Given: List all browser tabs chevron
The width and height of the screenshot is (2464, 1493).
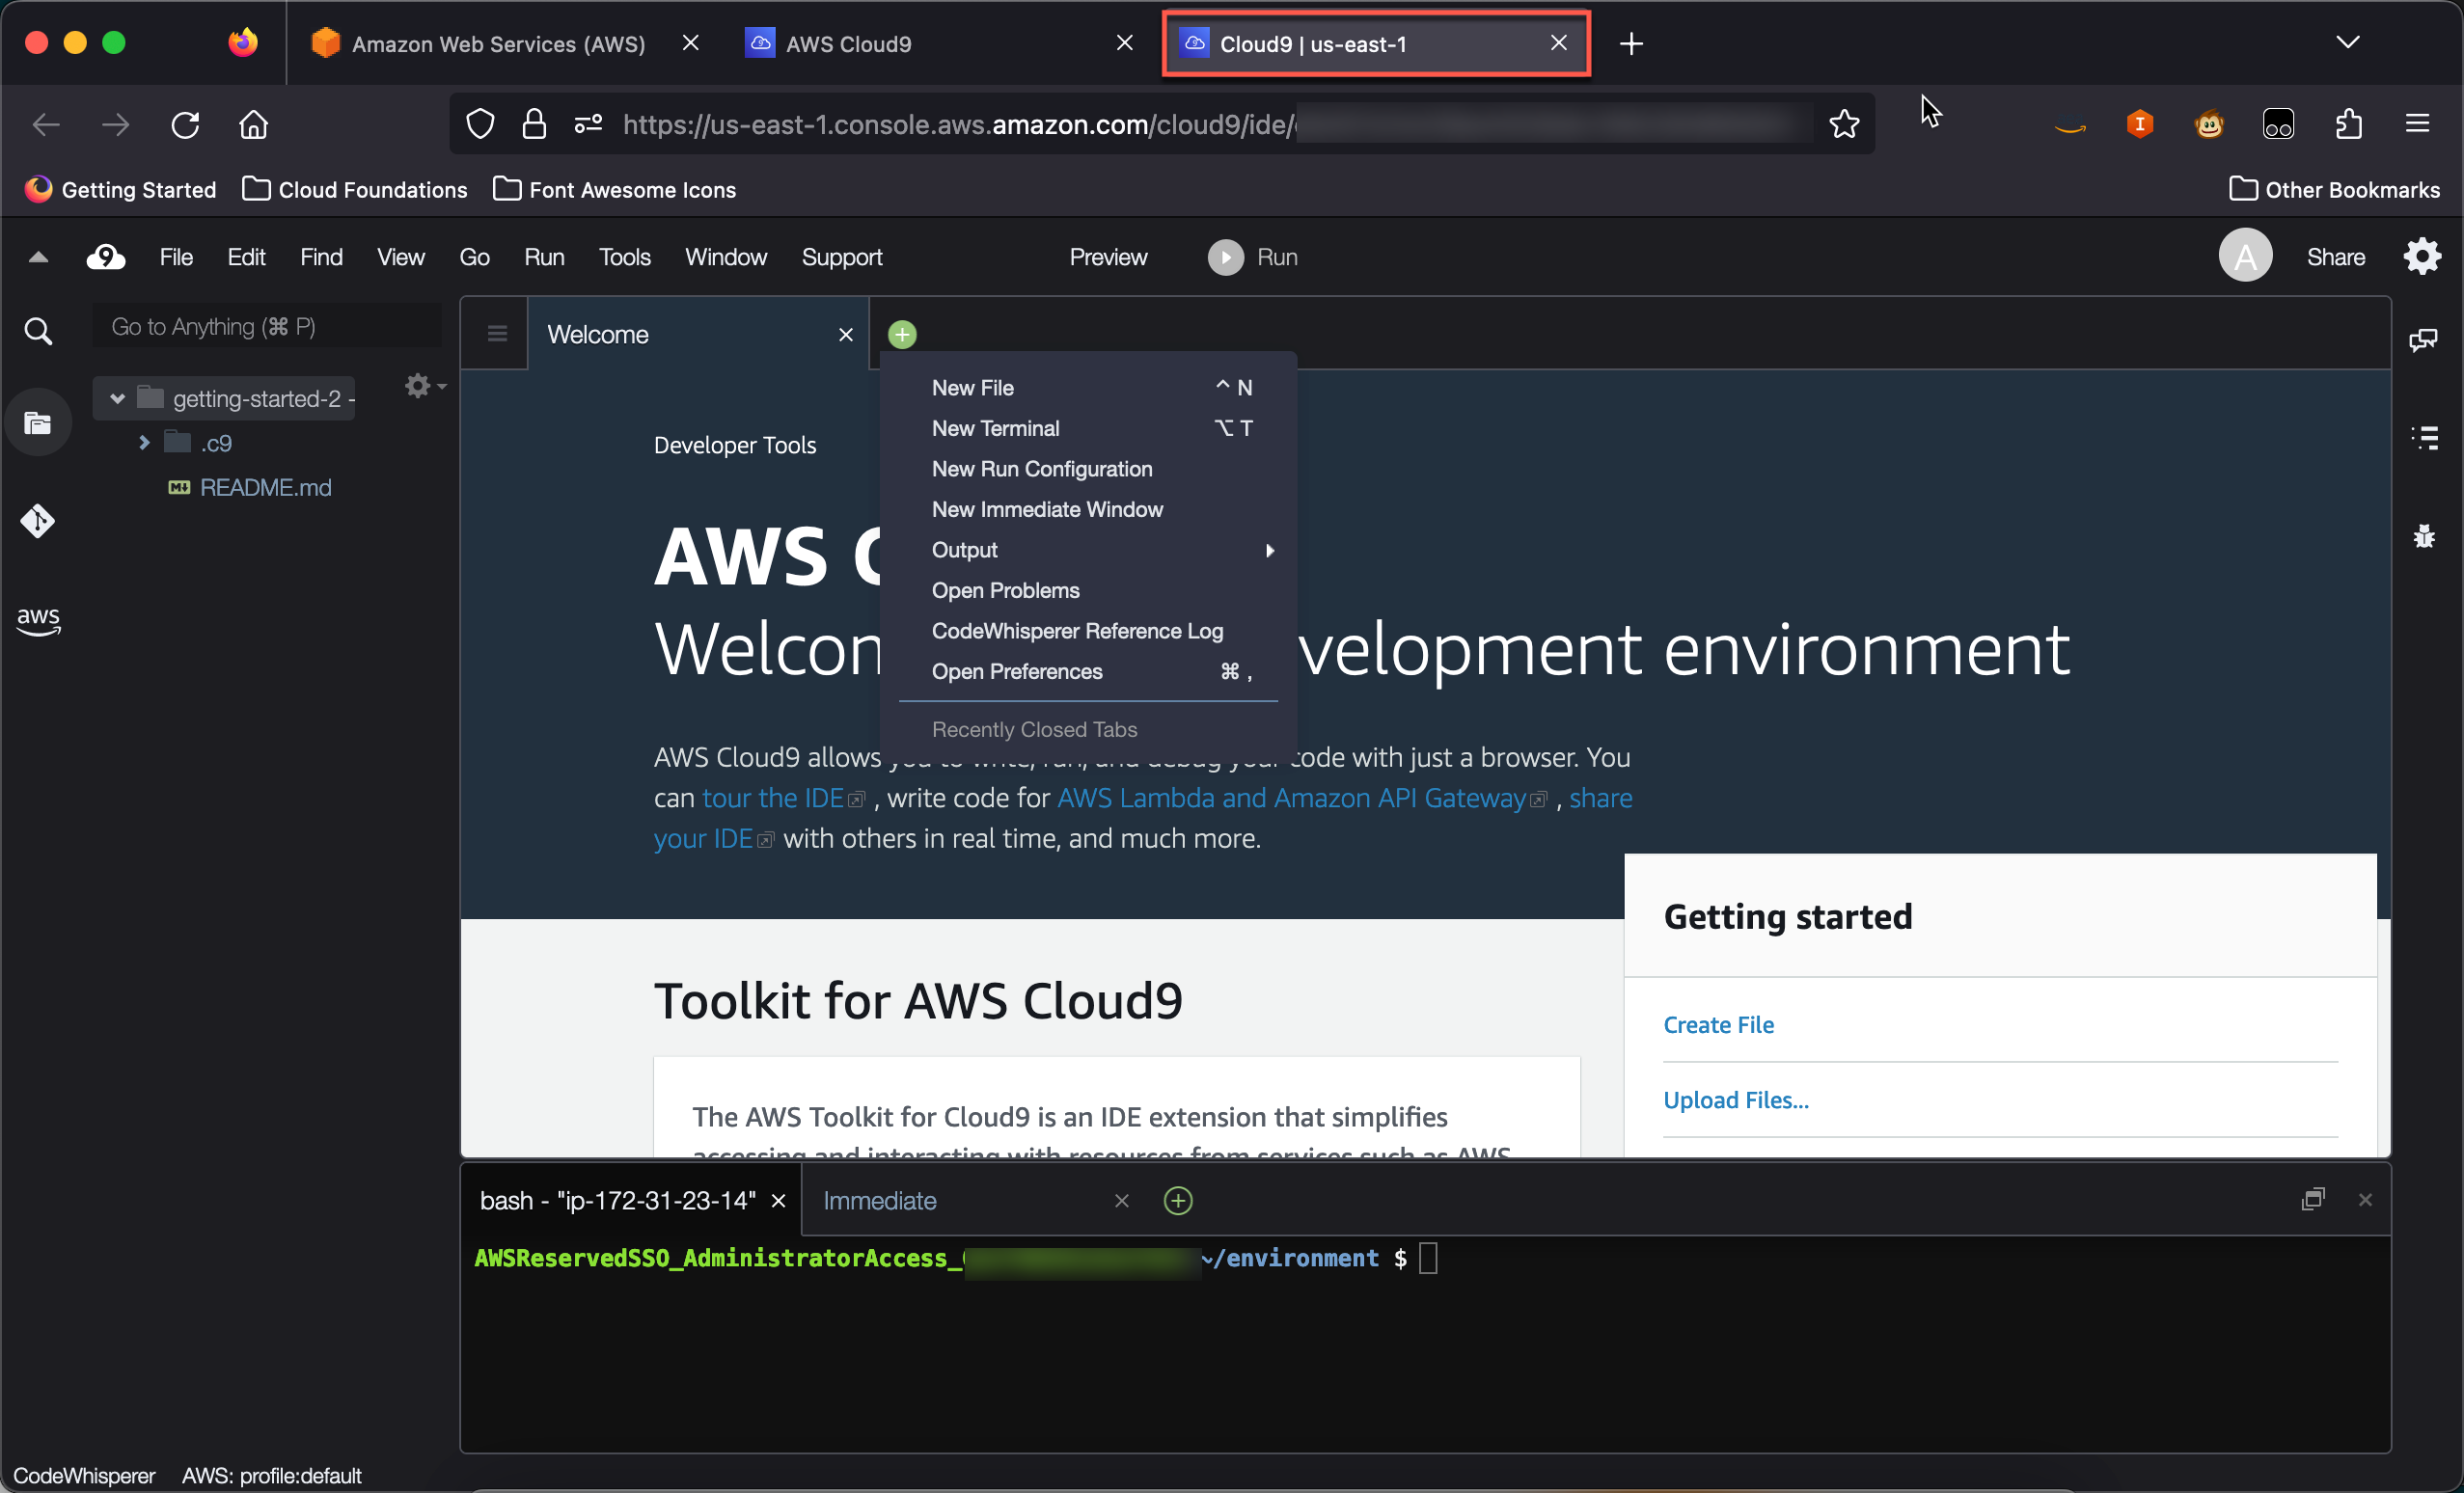Looking at the screenshot, I should [x=2348, y=42].
